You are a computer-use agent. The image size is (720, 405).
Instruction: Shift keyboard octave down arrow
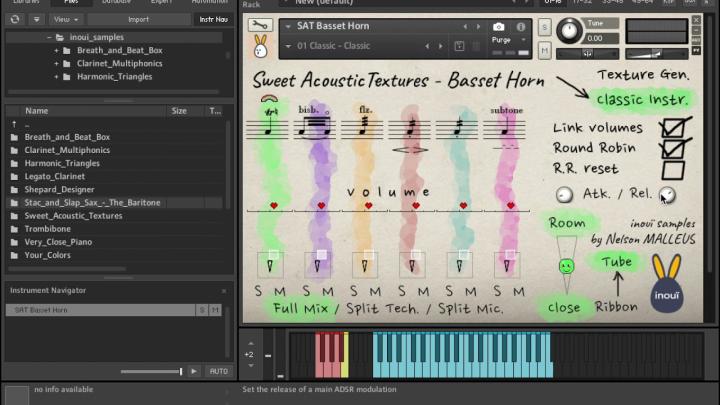click(251, 366)
